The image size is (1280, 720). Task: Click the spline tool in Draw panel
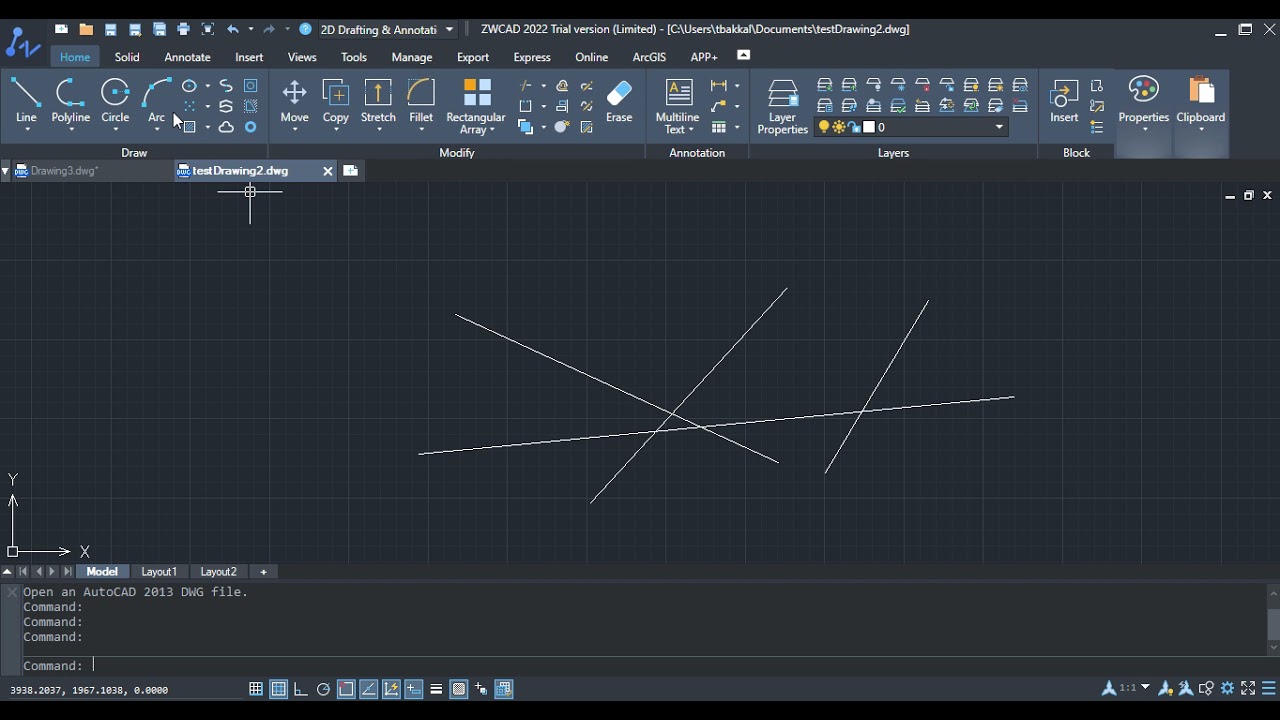(x=226, y=86)
